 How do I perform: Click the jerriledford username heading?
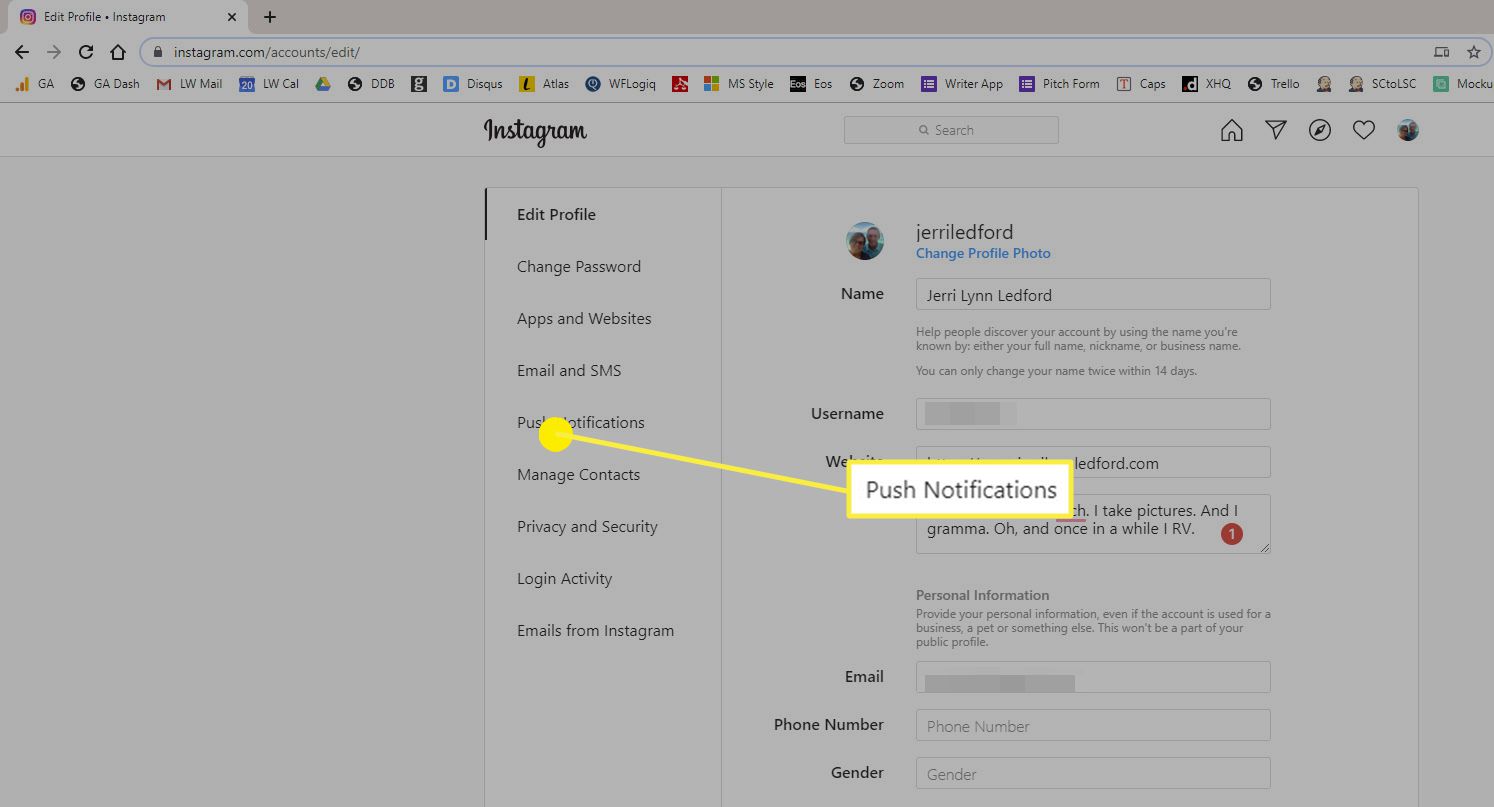[964, 232]
